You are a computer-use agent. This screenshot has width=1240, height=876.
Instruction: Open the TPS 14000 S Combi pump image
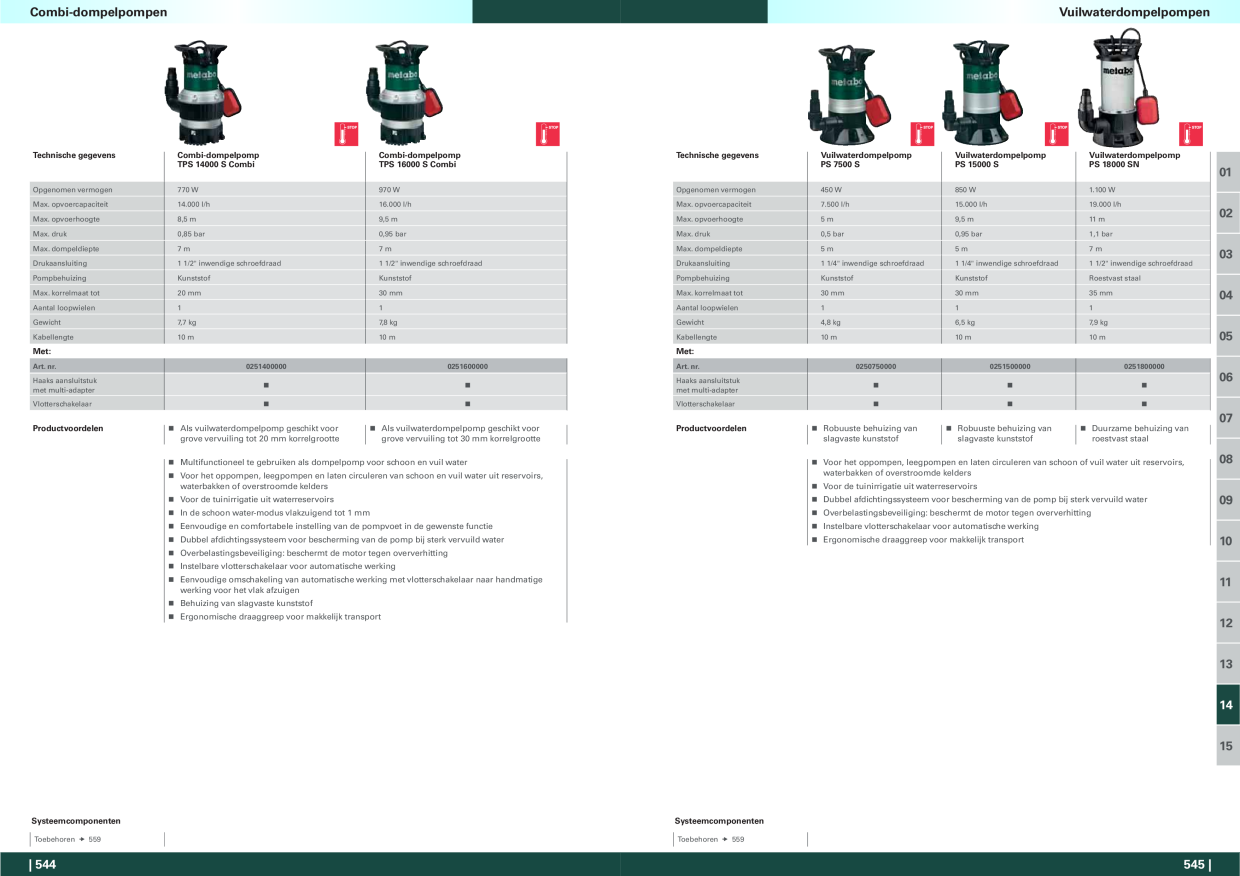(203, 93)
